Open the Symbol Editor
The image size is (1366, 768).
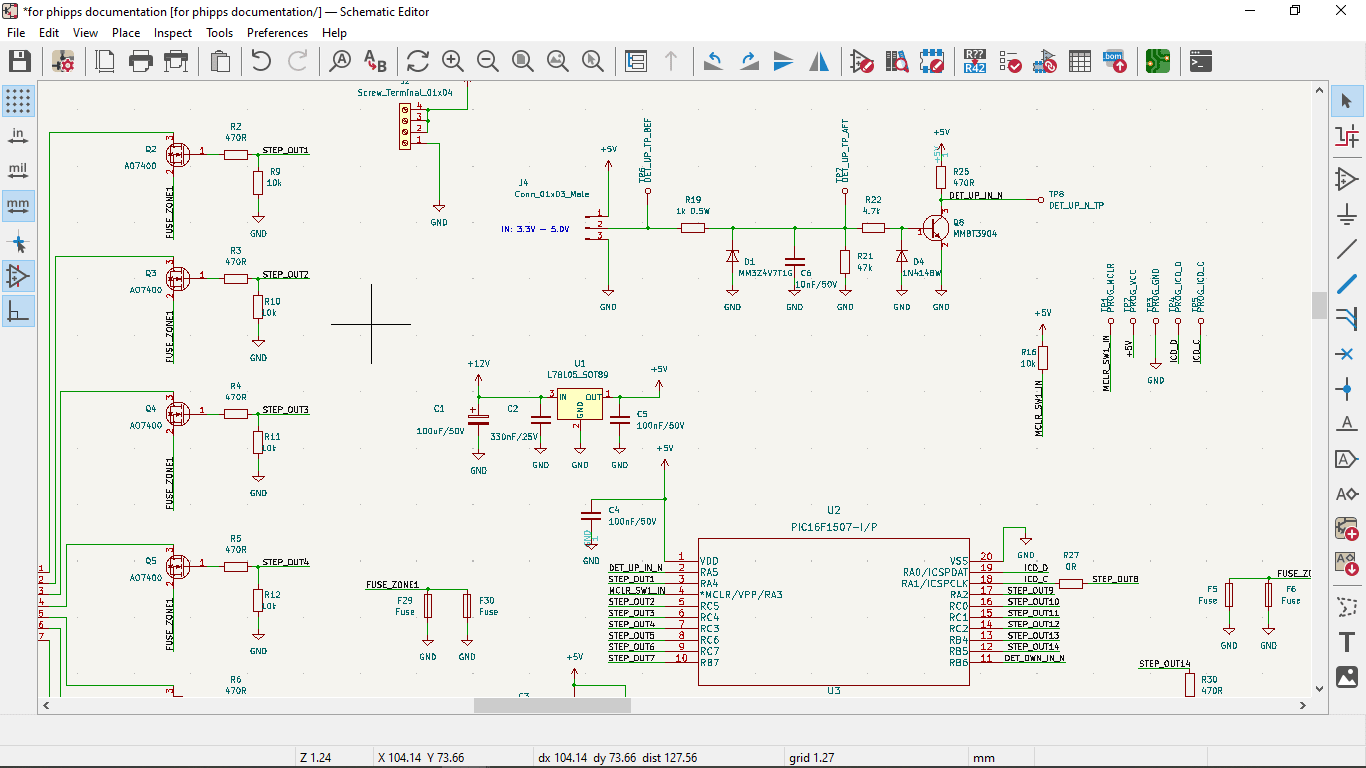click(861, 61)
